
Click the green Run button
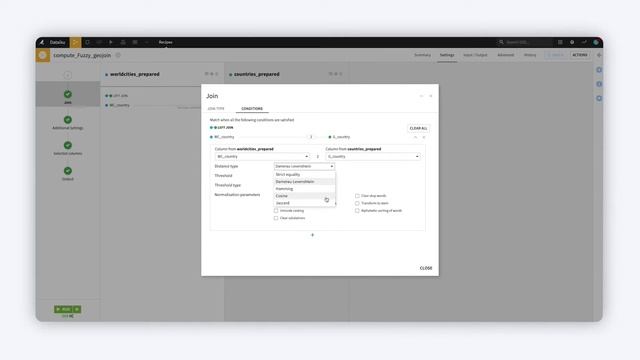coord(64,309)
